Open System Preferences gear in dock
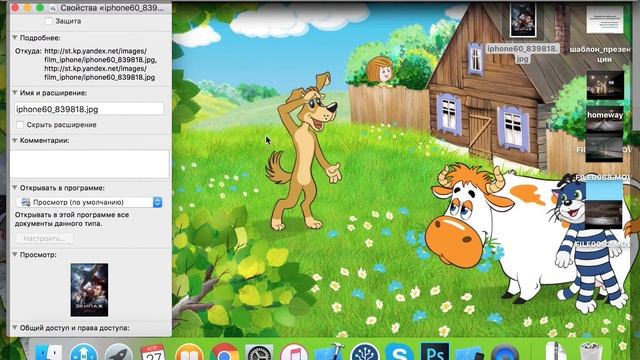This screenshot has width=640, height=360. [259, 353]
